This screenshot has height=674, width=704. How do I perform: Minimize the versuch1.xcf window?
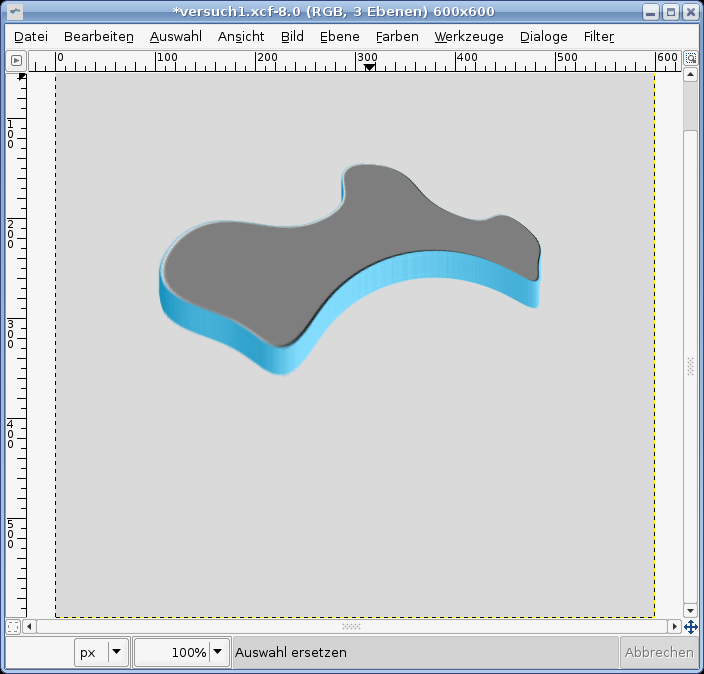tap(650, 12)
